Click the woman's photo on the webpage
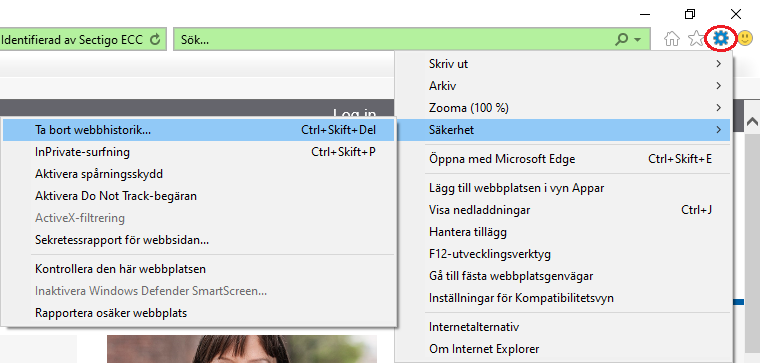Screen dimensions: 760x363 [242, 348]
